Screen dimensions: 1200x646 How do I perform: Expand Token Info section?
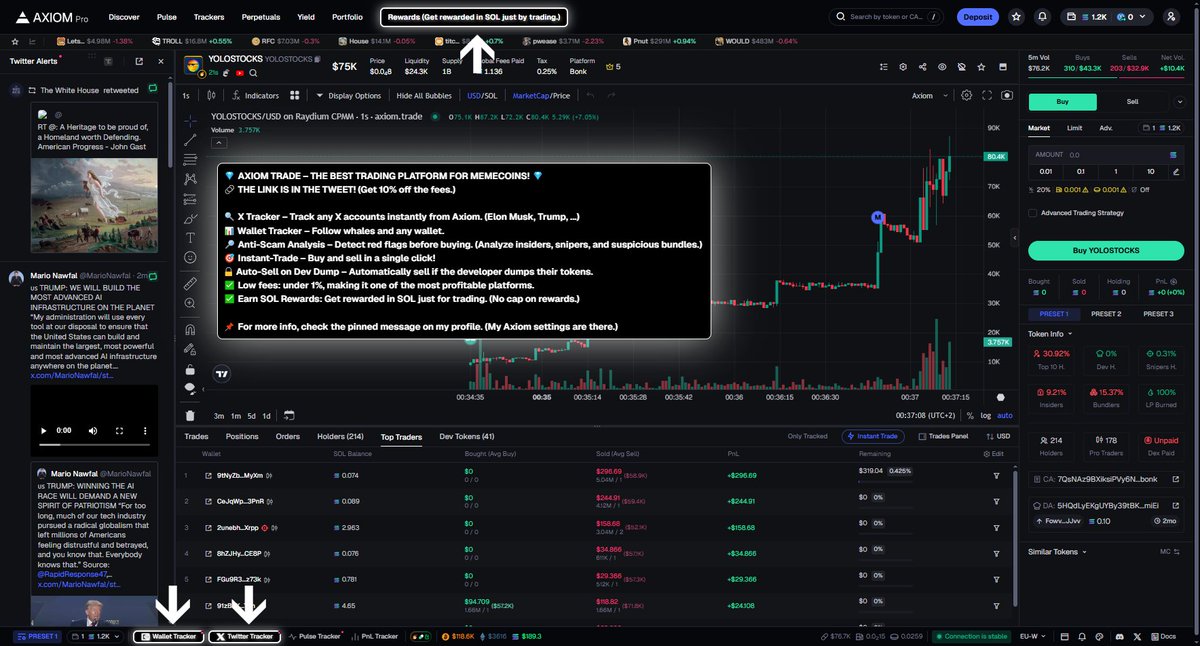1051,334
